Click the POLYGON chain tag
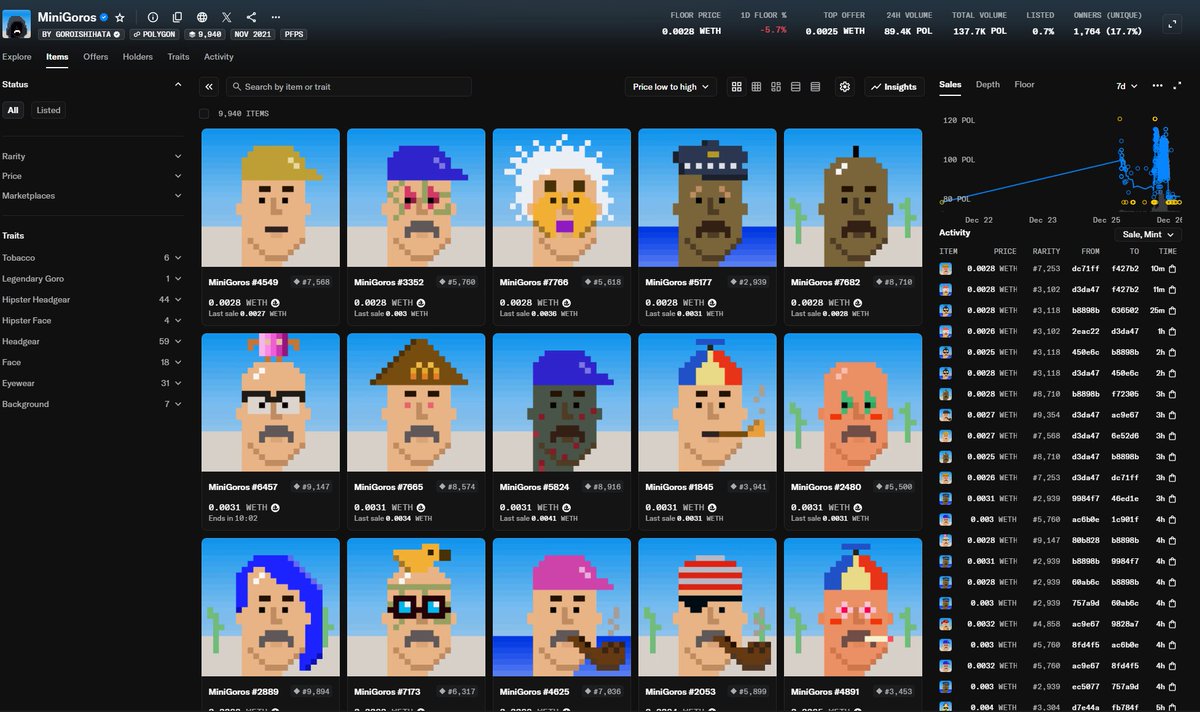Viewport: 1200px width, 712px height. [153, 34]
